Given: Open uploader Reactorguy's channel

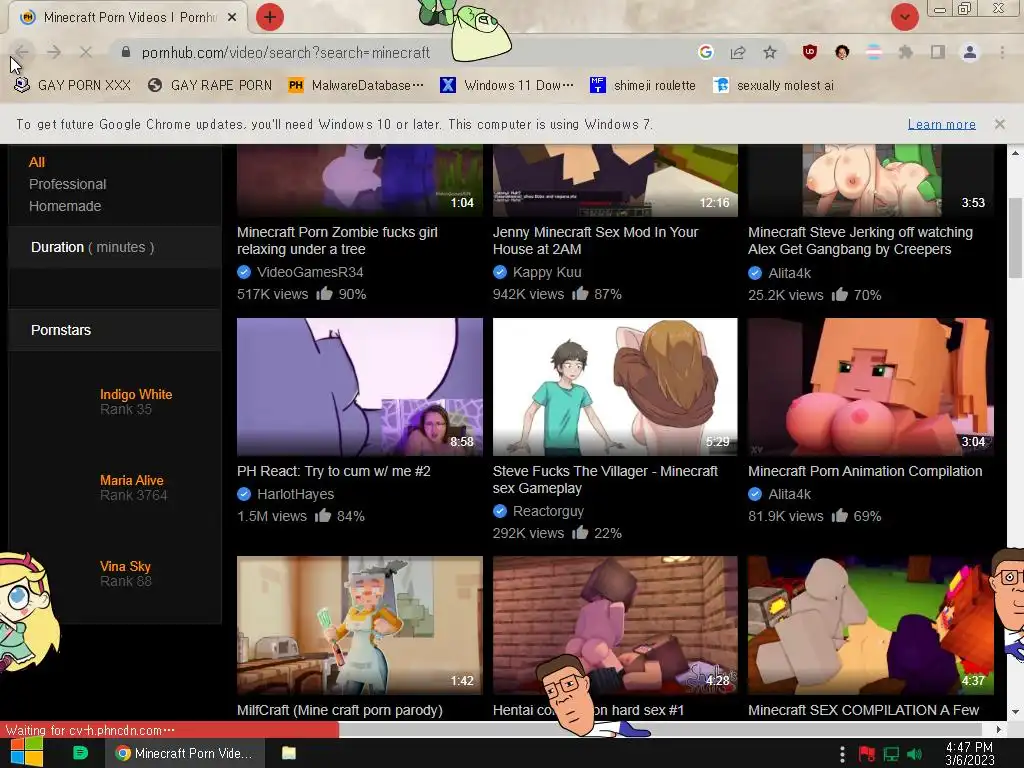Looking at the screenshot, I should pos(548,511).
